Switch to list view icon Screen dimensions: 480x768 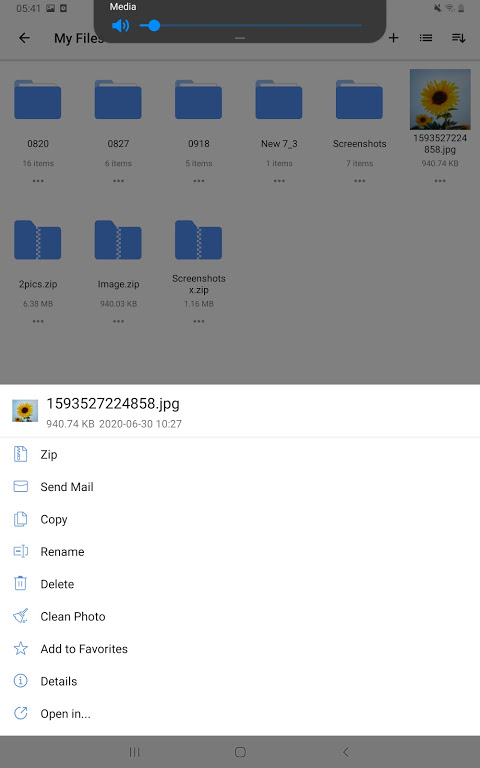coord(426,38)
